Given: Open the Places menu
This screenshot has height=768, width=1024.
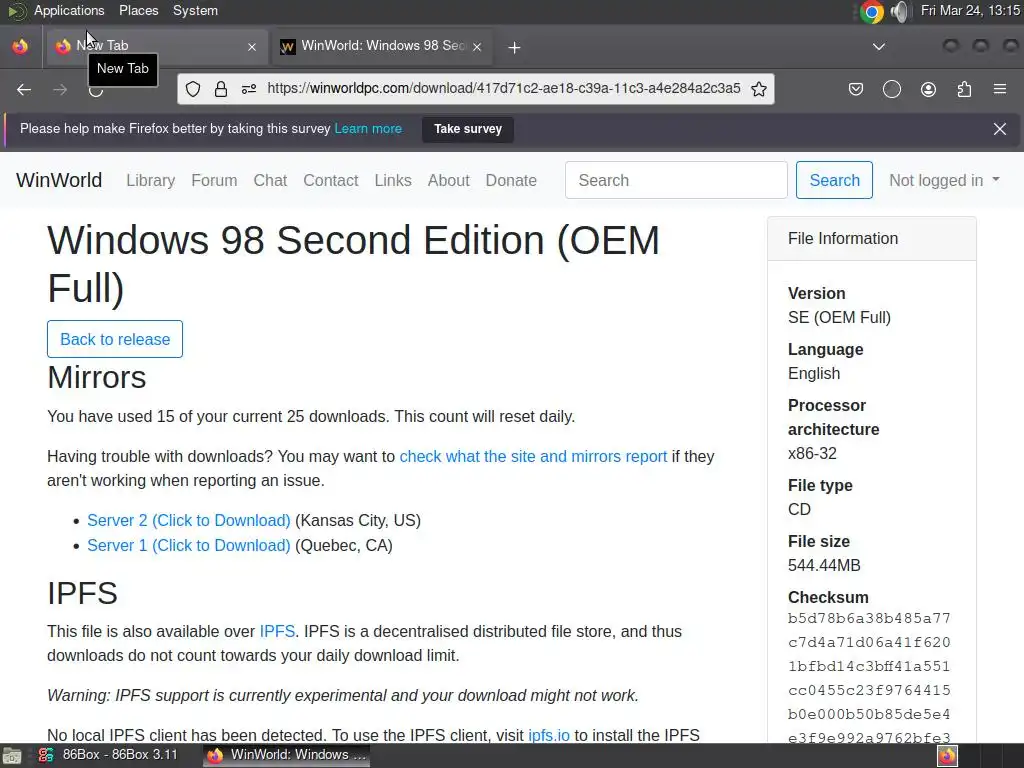Looking at the screenshot, I should [x=138, y=10].
